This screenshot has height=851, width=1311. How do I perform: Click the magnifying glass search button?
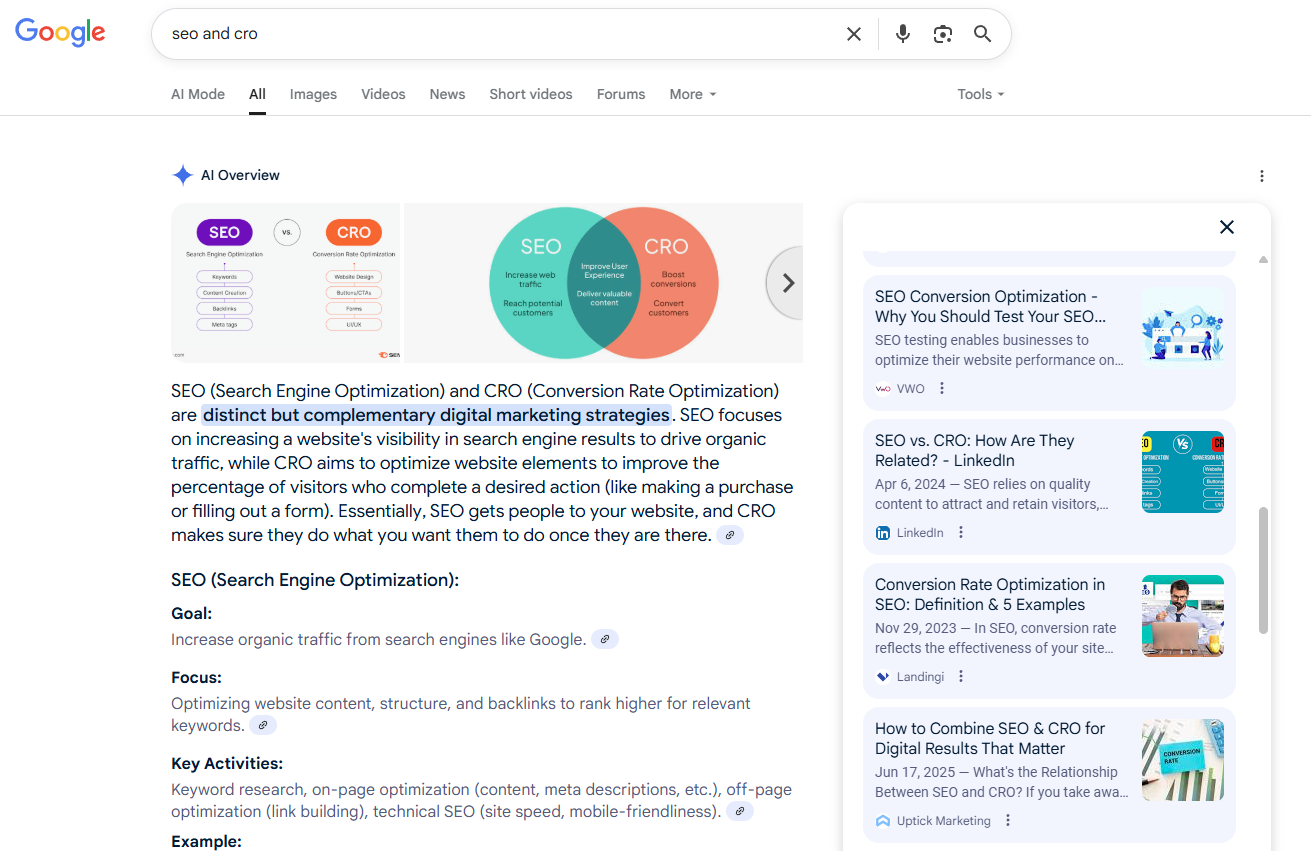pyautogui.click(x=982, y=34)
